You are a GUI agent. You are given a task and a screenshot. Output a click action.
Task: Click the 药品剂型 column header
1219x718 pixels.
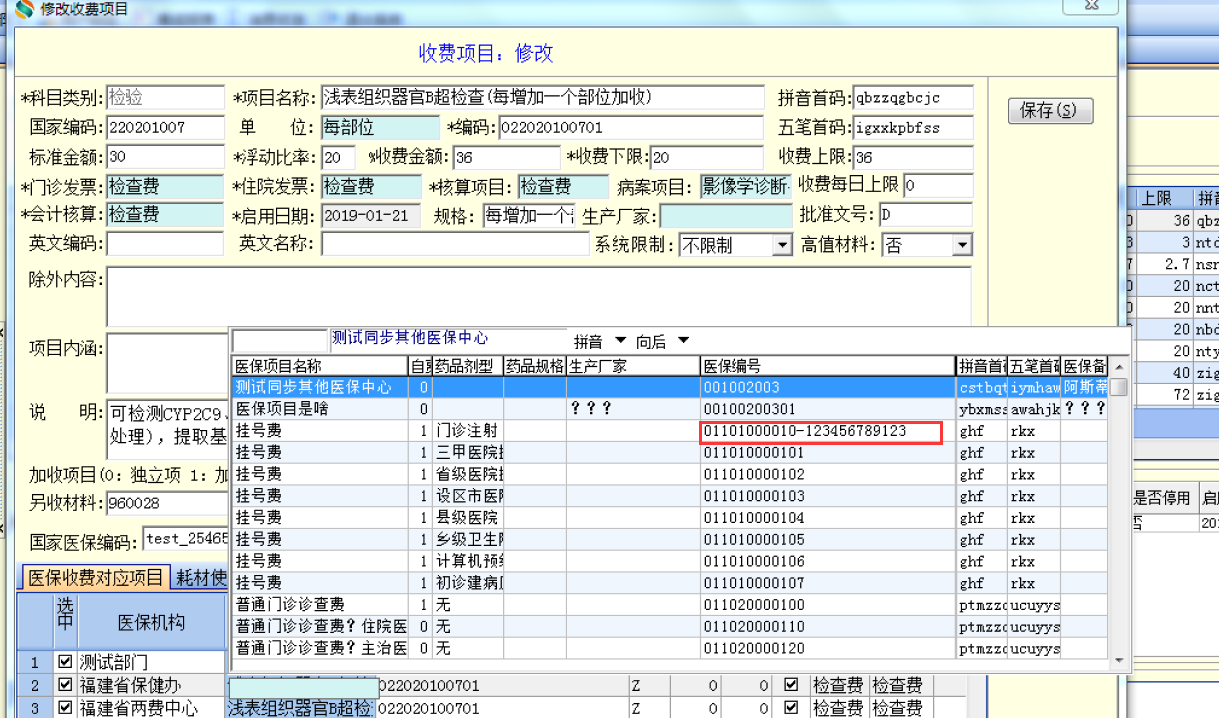pyautogui.click(x=467, y=366)
